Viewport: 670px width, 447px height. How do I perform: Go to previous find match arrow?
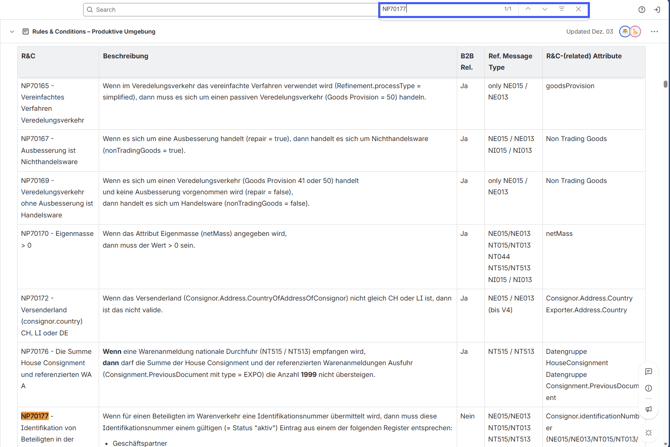pyautogui.click(x=528, y=9)
